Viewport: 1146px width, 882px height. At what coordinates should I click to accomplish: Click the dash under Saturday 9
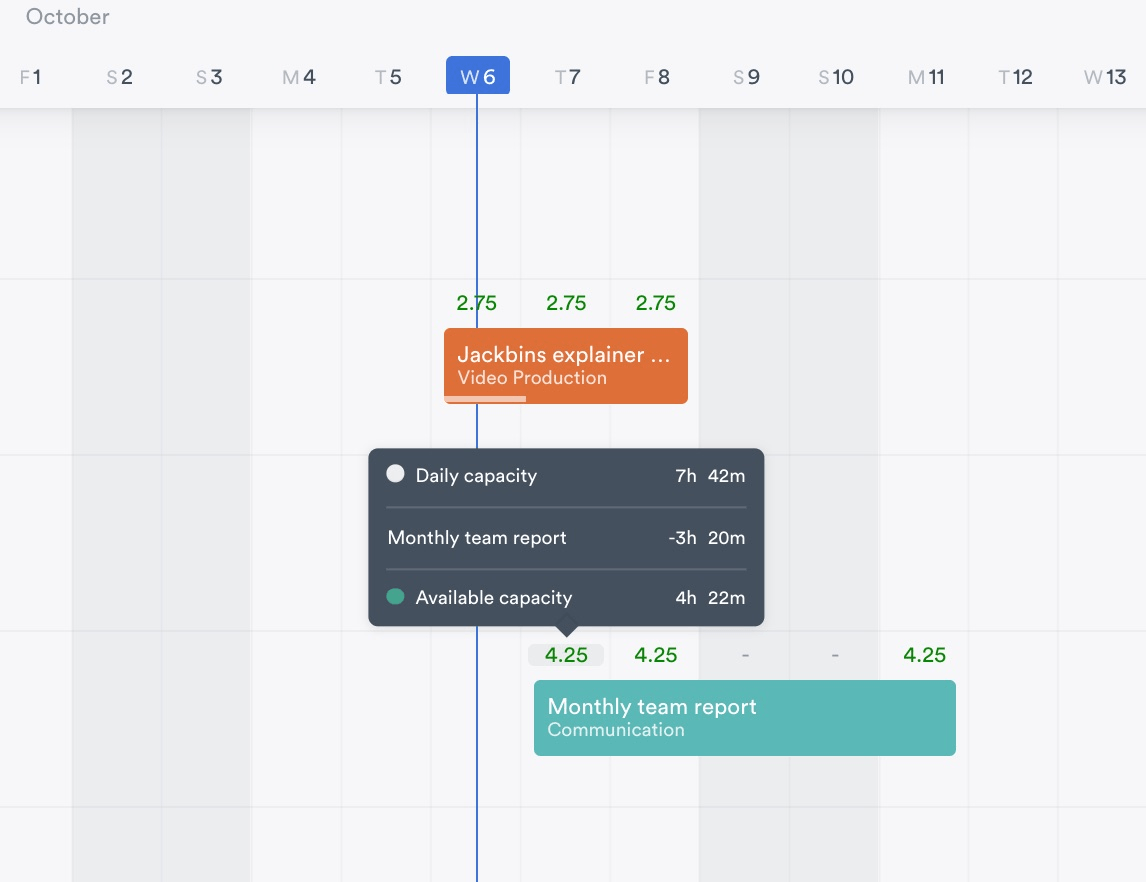point(745,655)
